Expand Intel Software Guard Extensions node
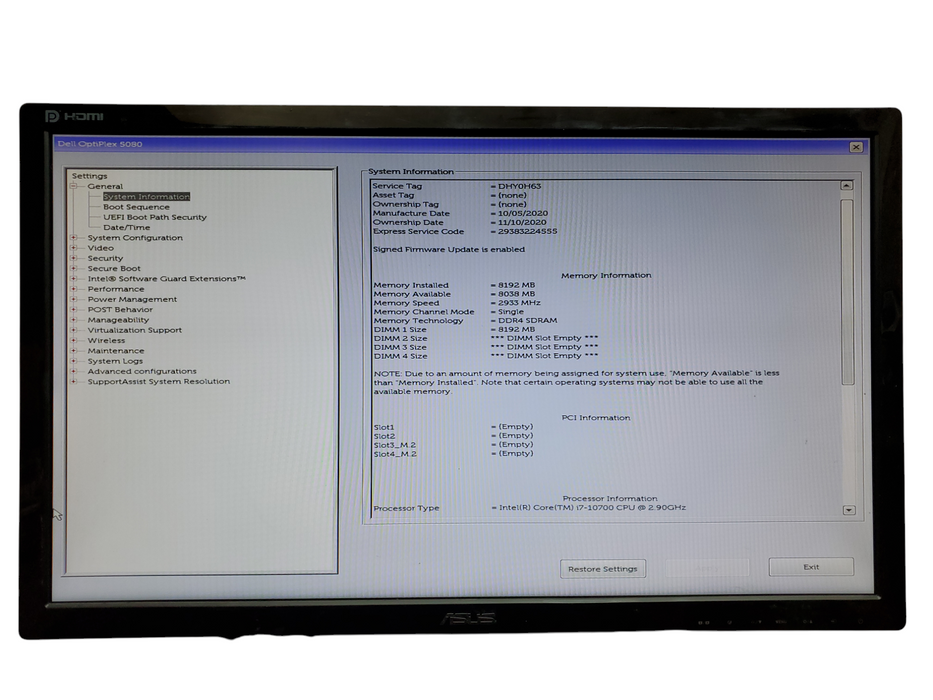This screenshot has height=700, width=933. tap(74, 279)
